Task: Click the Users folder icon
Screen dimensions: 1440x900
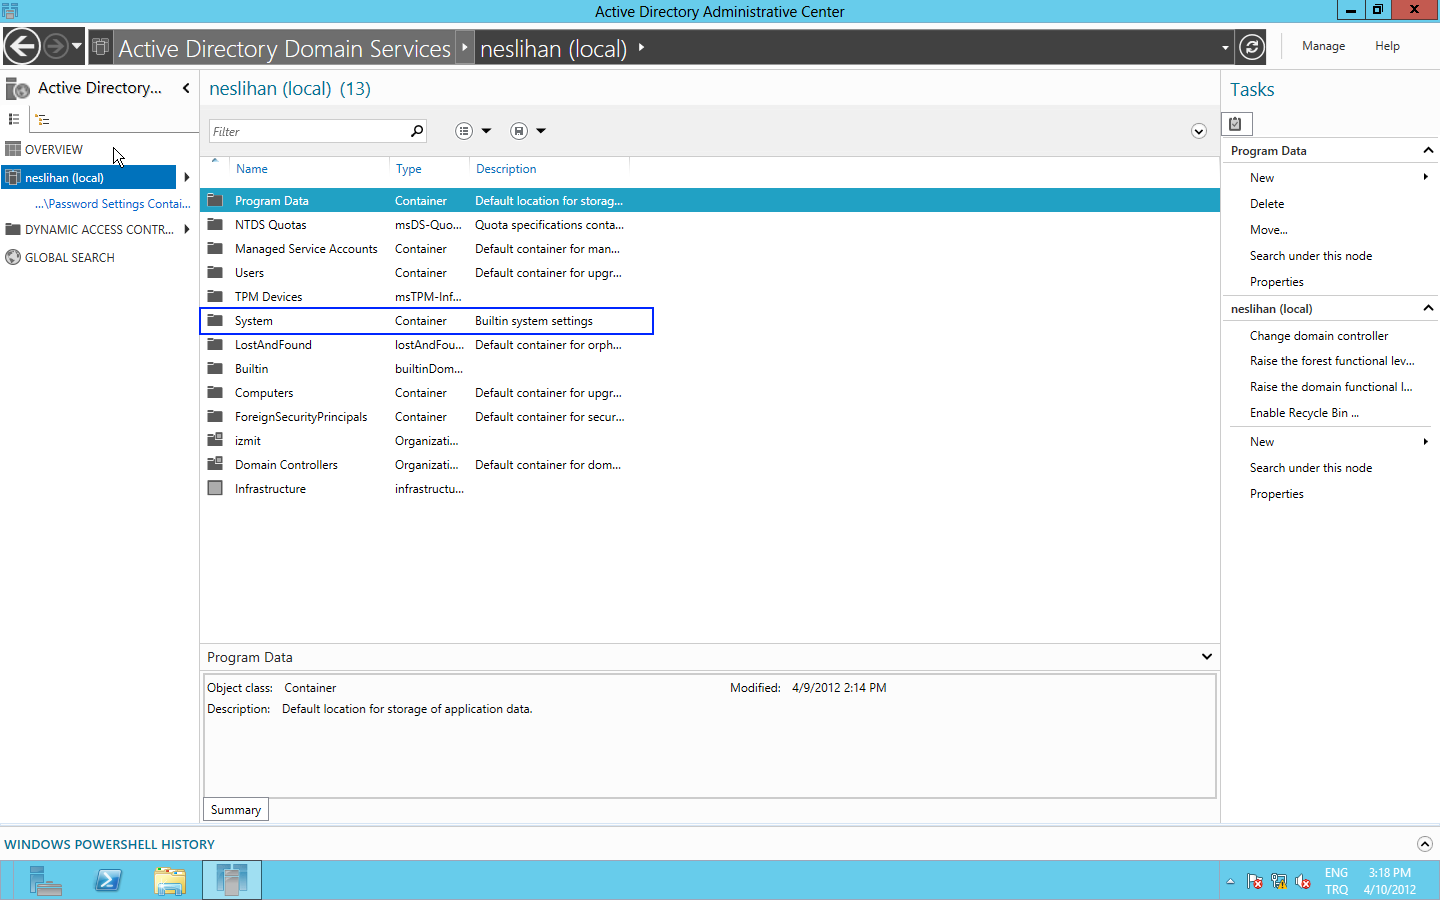Action: pos(215,272)
